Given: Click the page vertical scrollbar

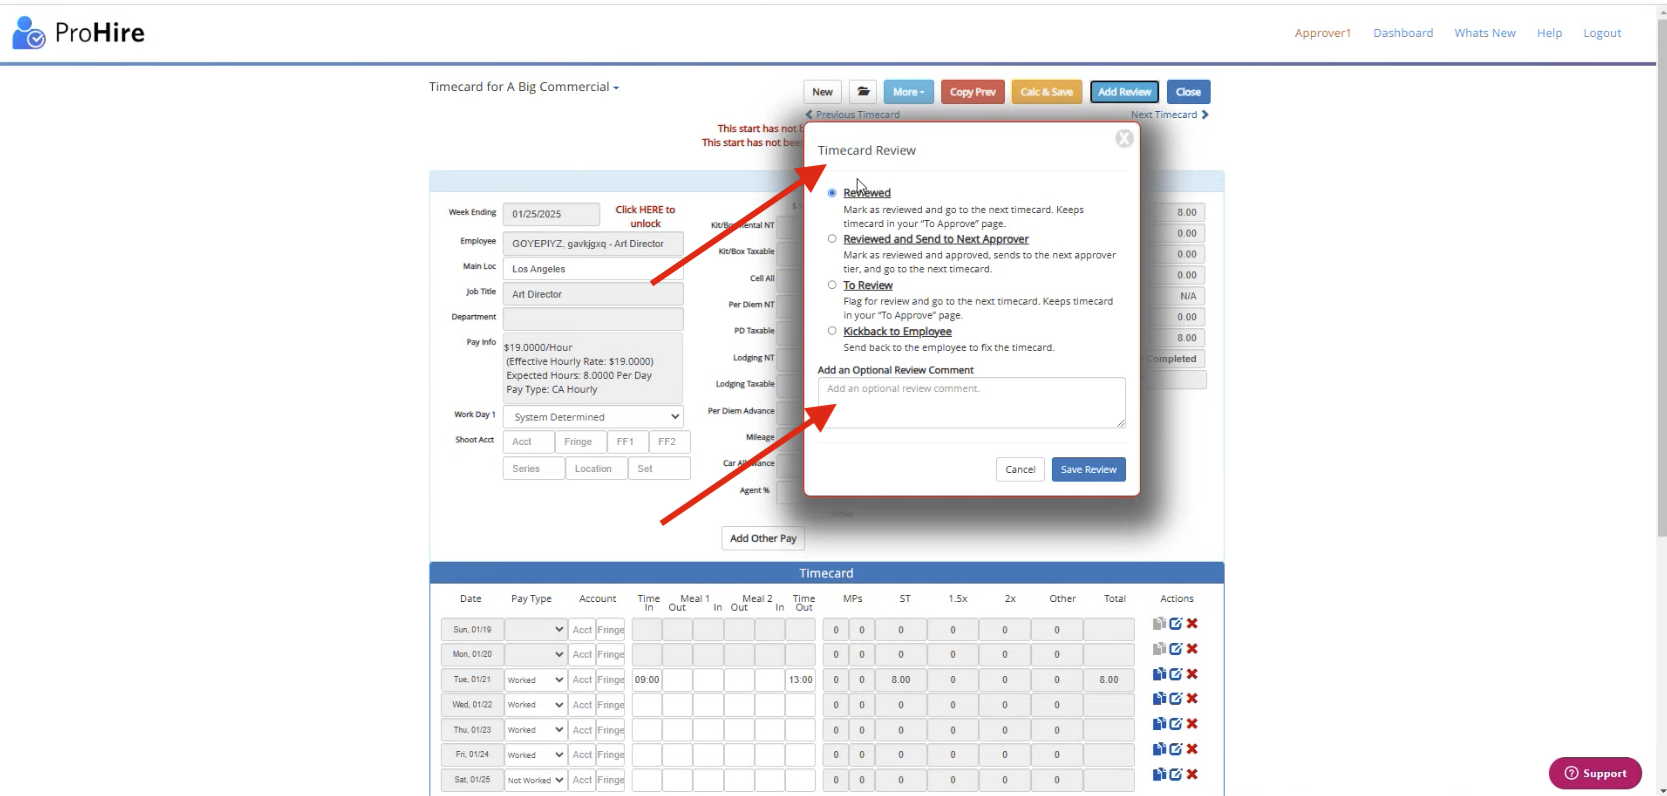Looking at the screenshot, I should tap(1661, 280).
